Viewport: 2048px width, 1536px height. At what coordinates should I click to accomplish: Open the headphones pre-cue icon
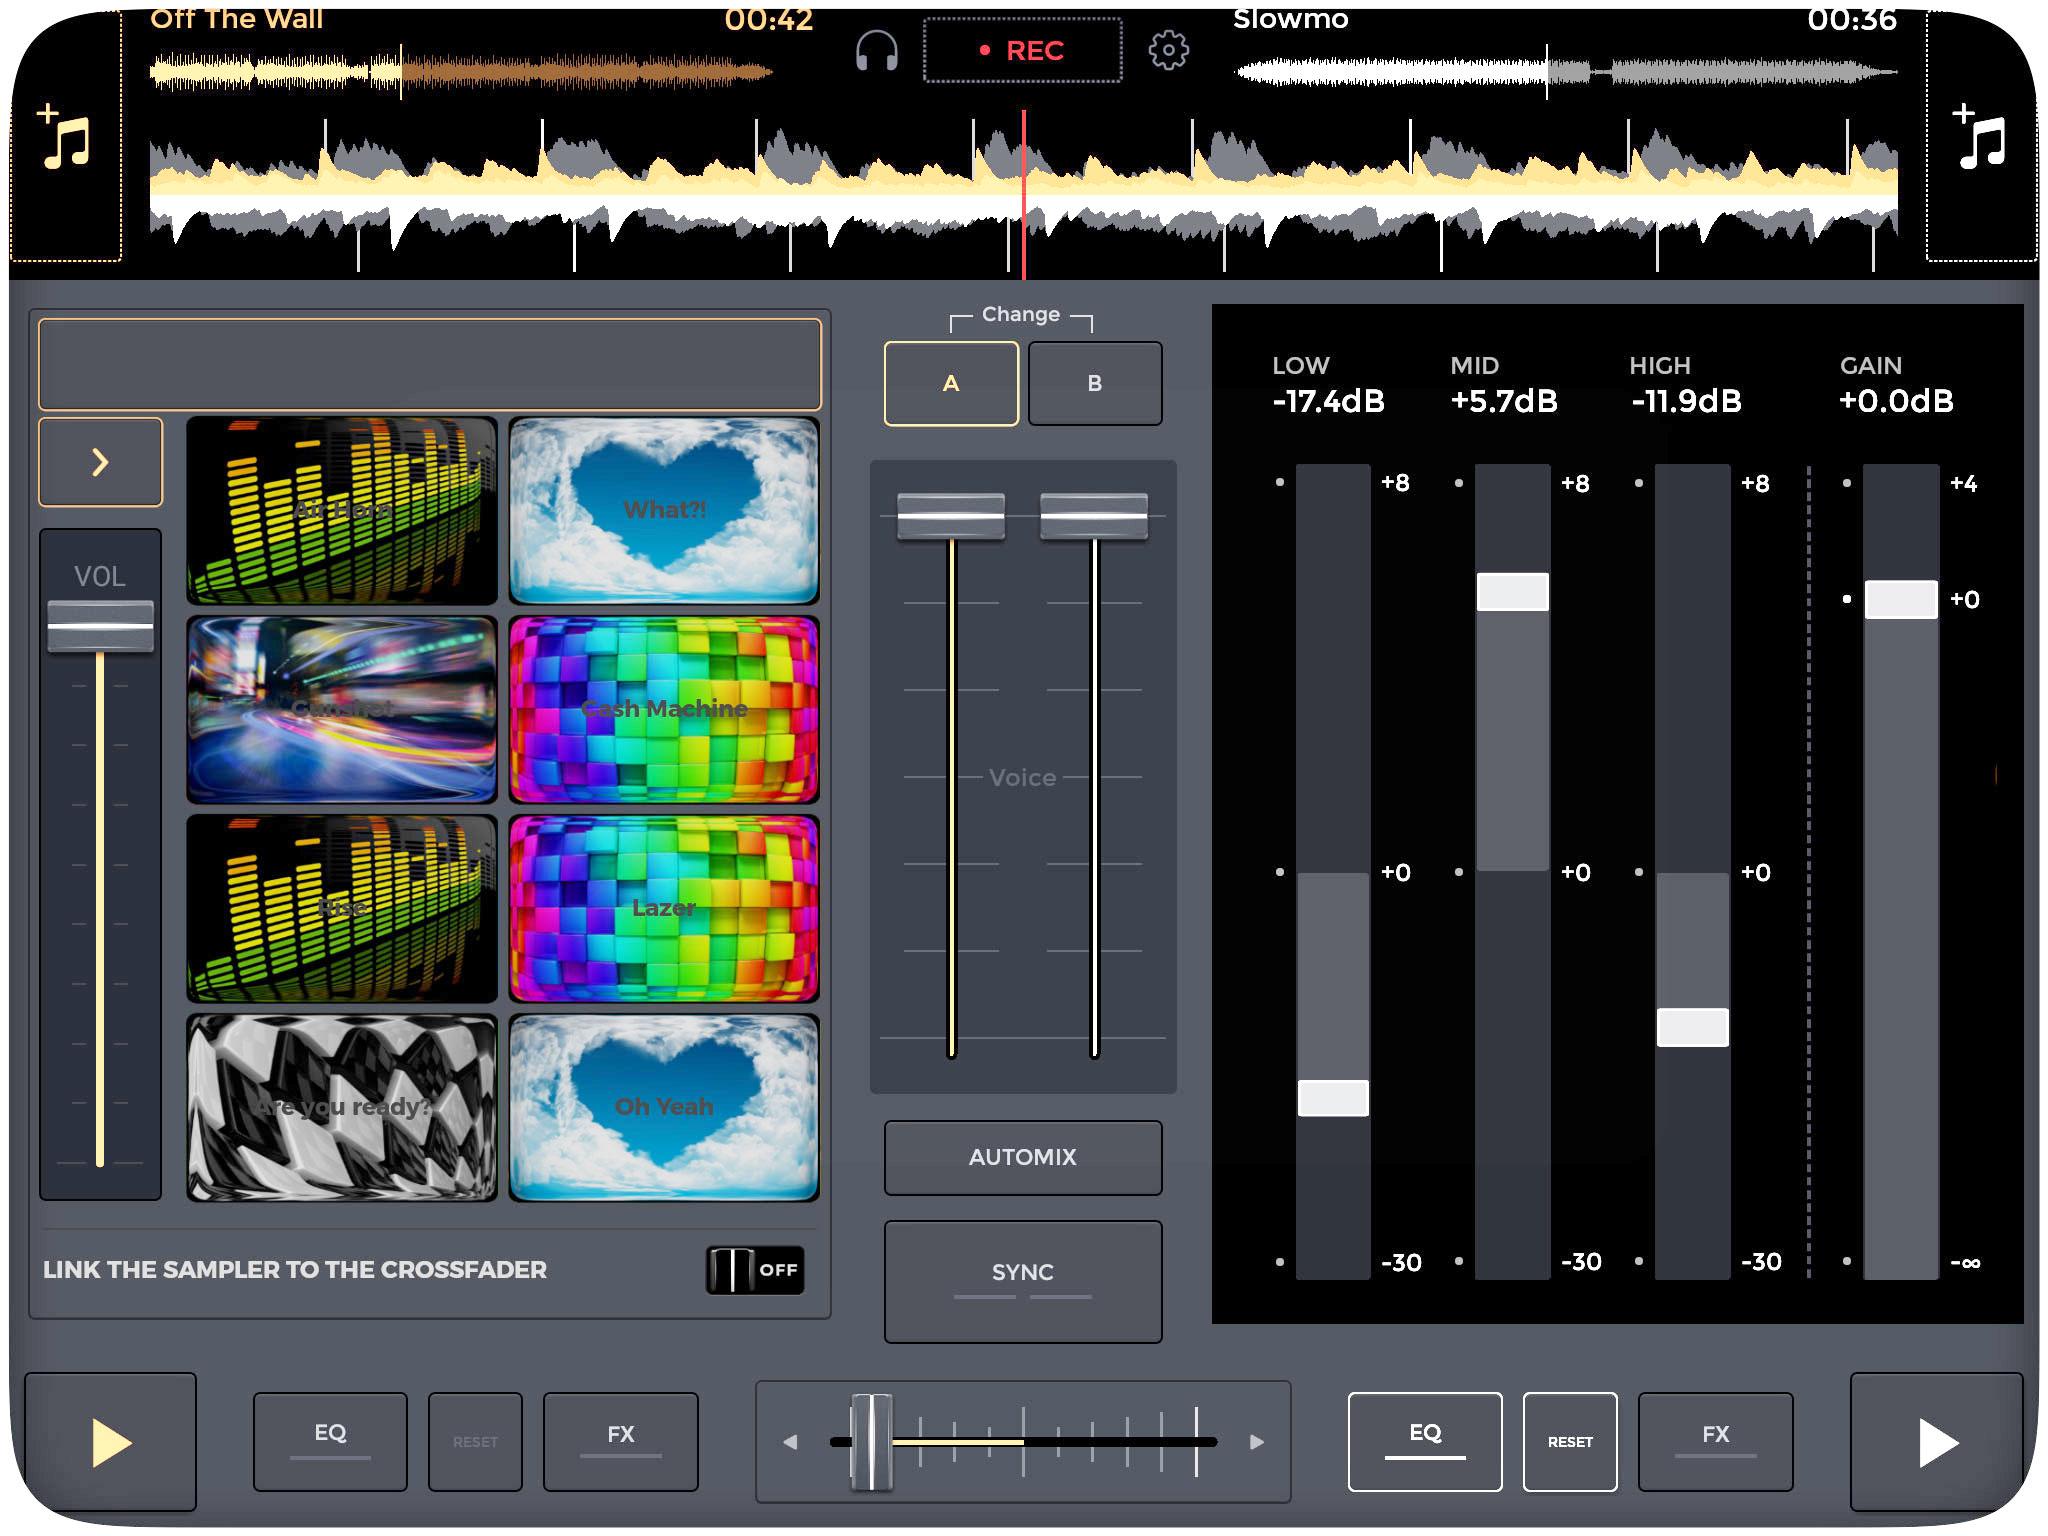click(x=877, y=50)
